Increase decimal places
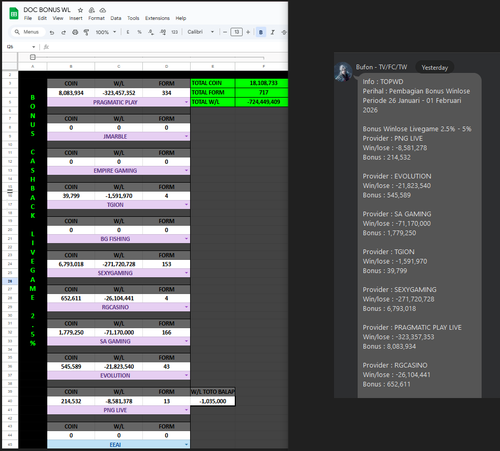 click(163, 32)
